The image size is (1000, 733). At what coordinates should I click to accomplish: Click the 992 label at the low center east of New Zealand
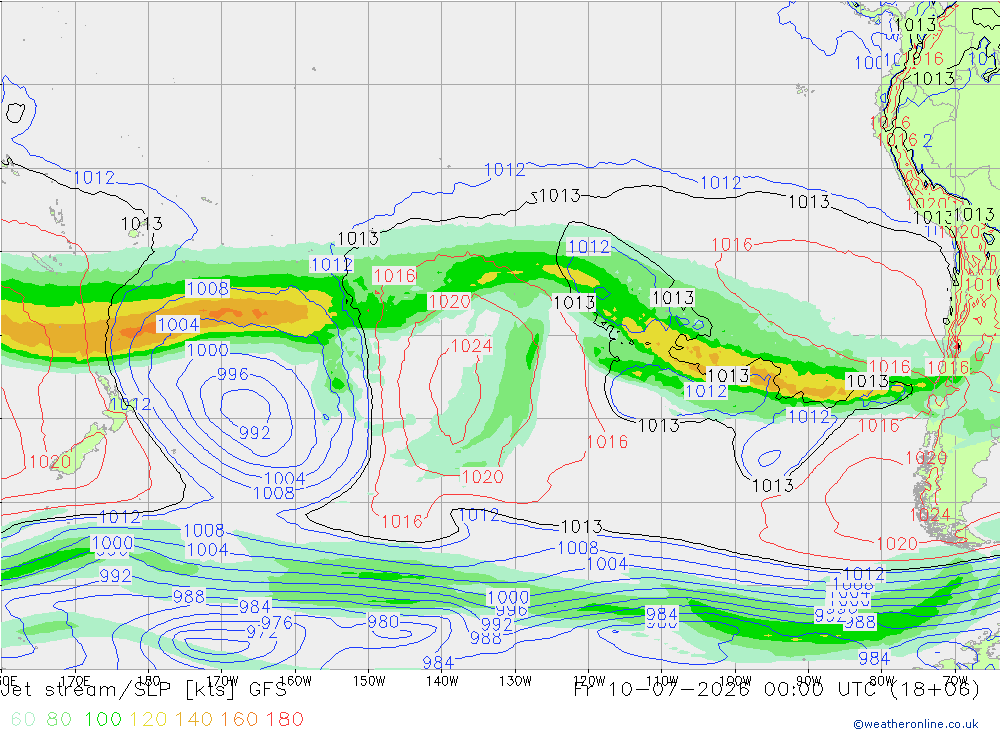[x=254, y=433]
